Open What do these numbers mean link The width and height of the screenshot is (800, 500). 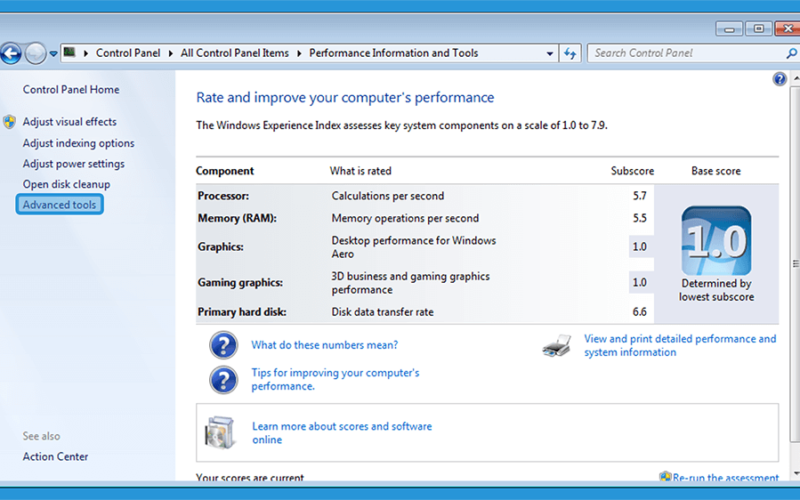click(x=324, y=345)
